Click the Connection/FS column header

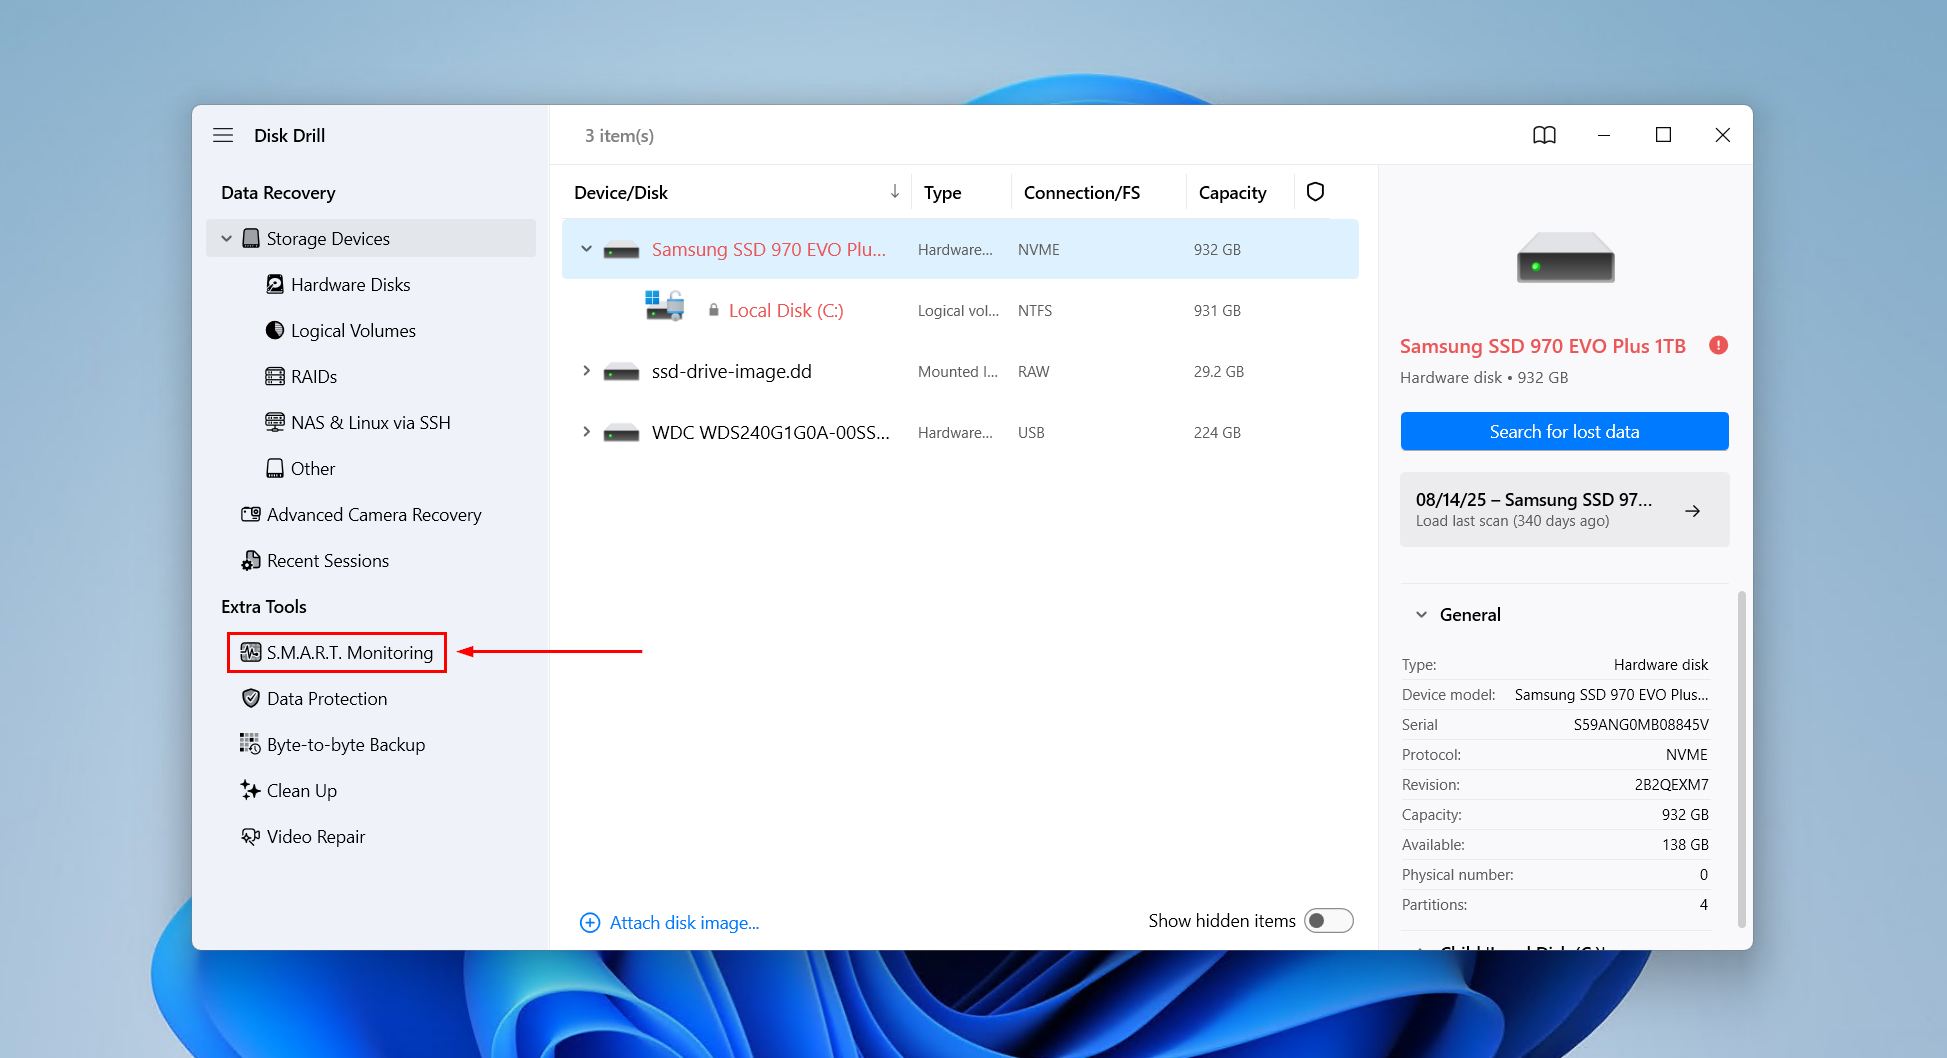point(1082,192)
